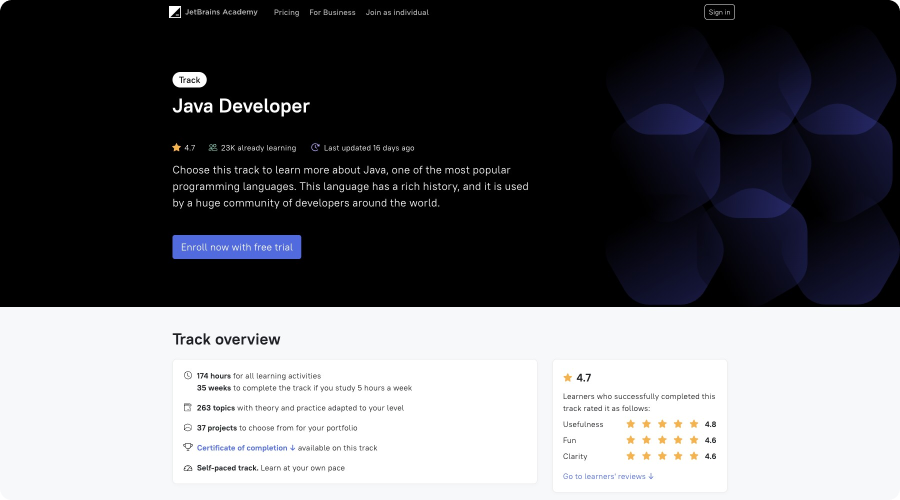The width and height of the screenshot is (900, 500).
Task: Click the star icon beside the hero 4.7 rating
Action: coord(177,148)
